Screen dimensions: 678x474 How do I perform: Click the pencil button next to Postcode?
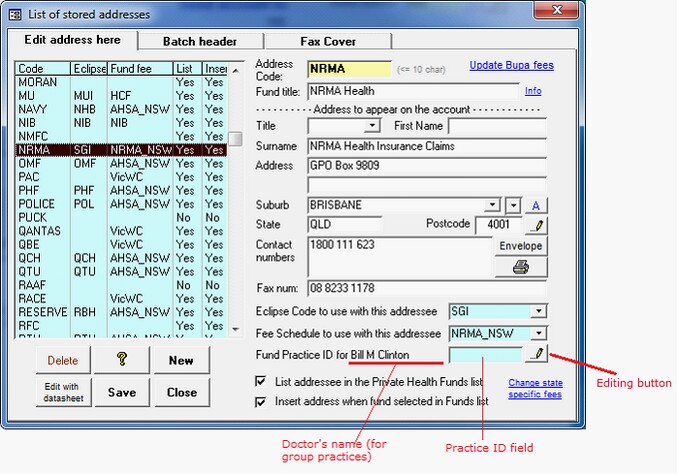[x=537, y=225]
